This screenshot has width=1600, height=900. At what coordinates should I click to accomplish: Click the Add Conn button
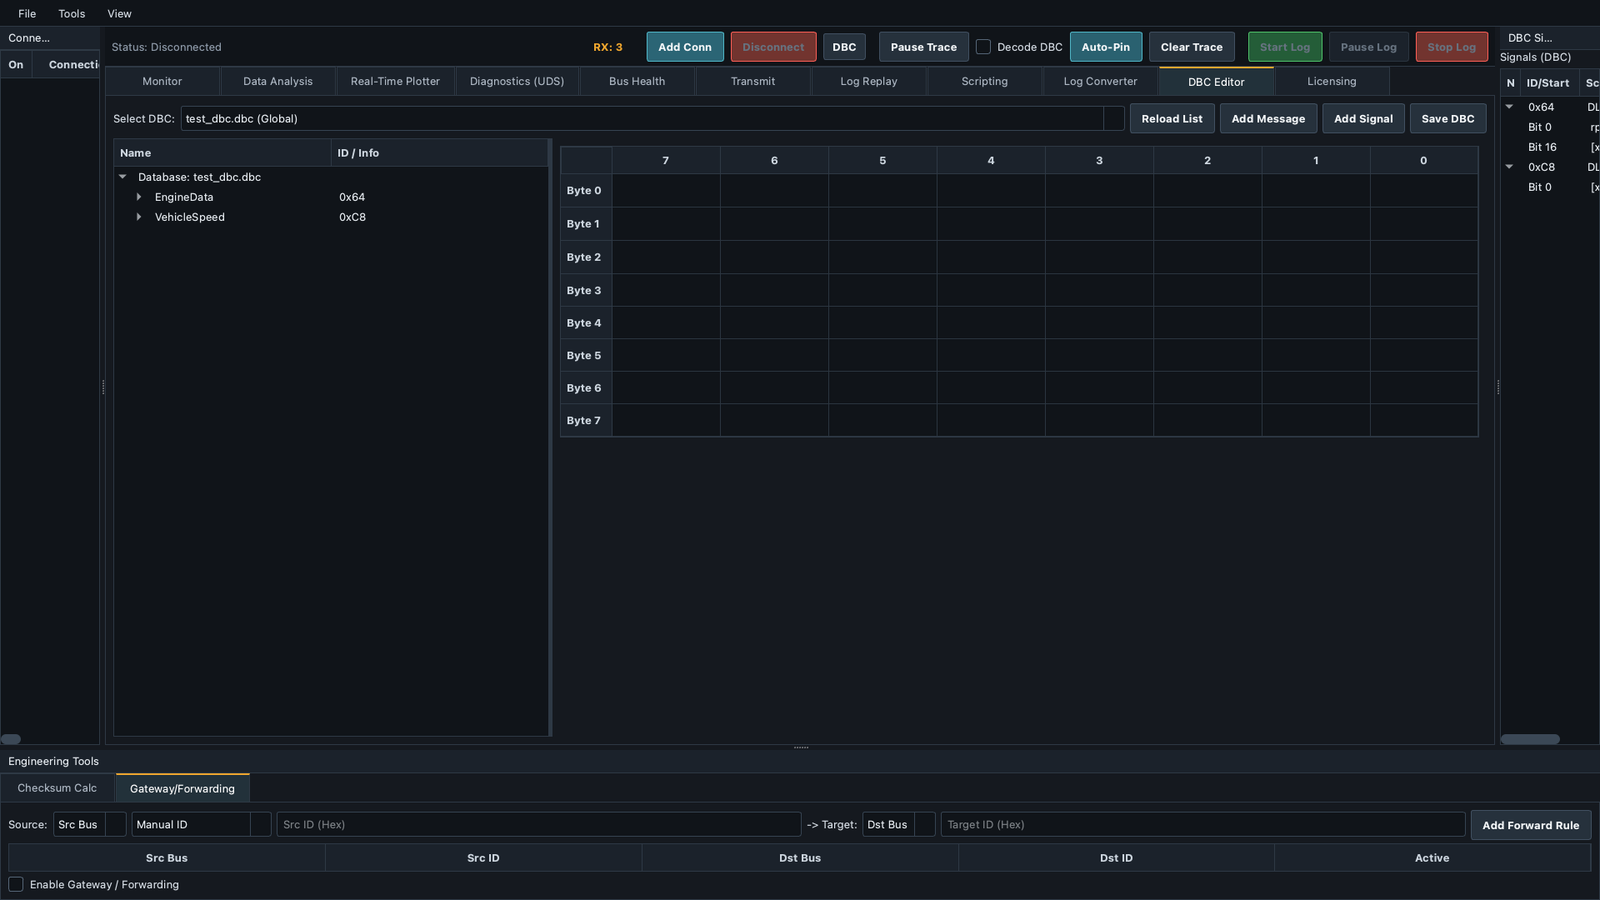pos(685,47)
